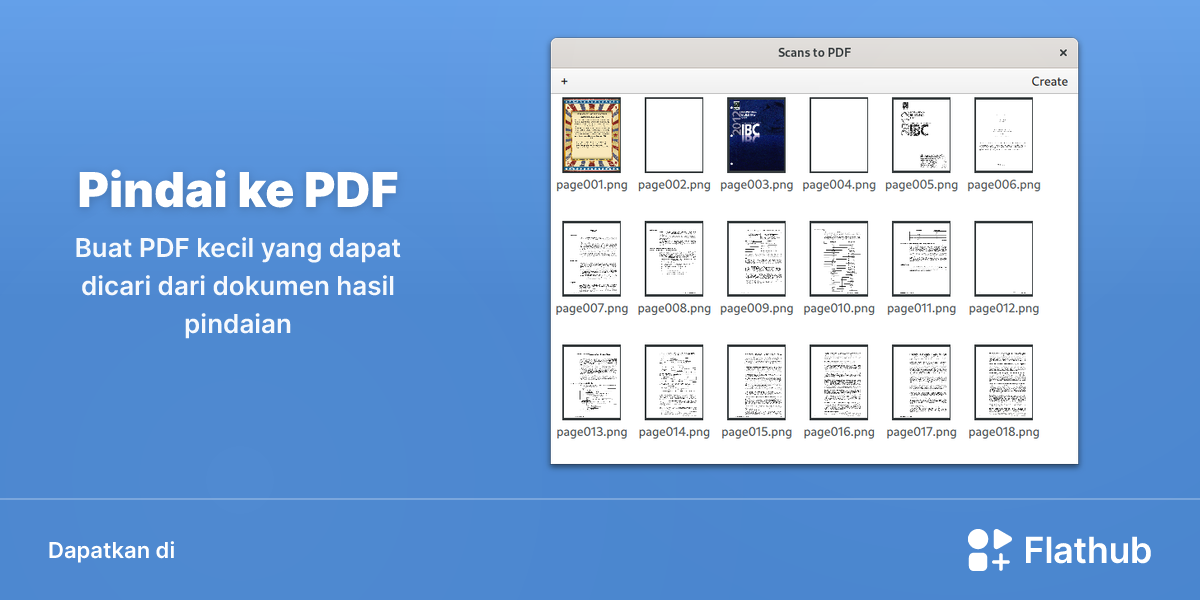Click the page010.png file name label
This screenshot has width=1200, height=600.
click(839, 309)
